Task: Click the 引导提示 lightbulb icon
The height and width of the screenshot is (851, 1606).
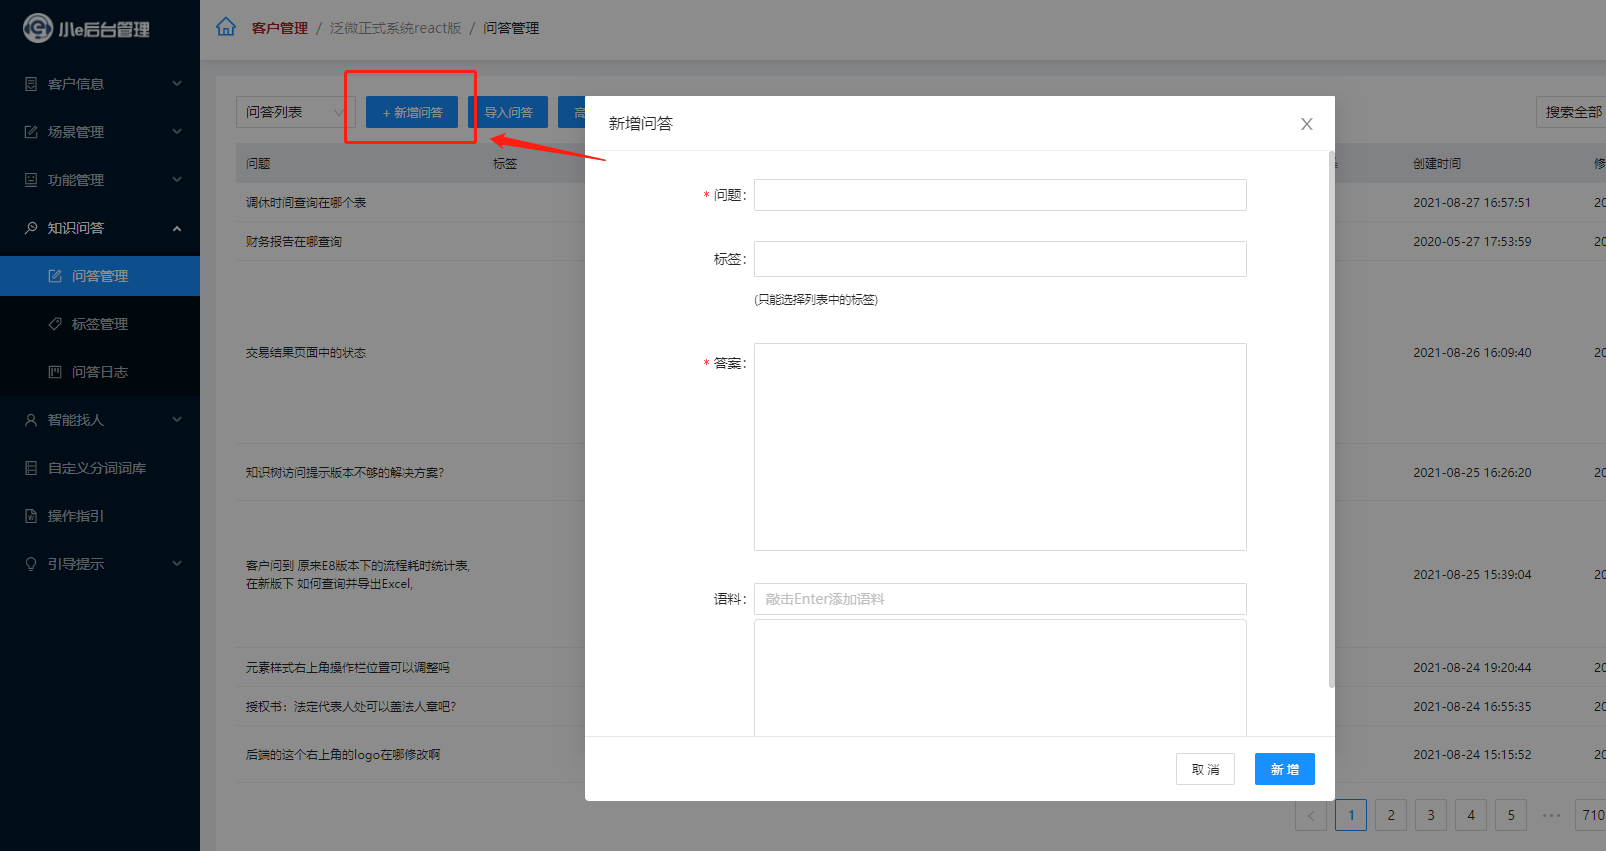Action: click(x=31, y=564)
